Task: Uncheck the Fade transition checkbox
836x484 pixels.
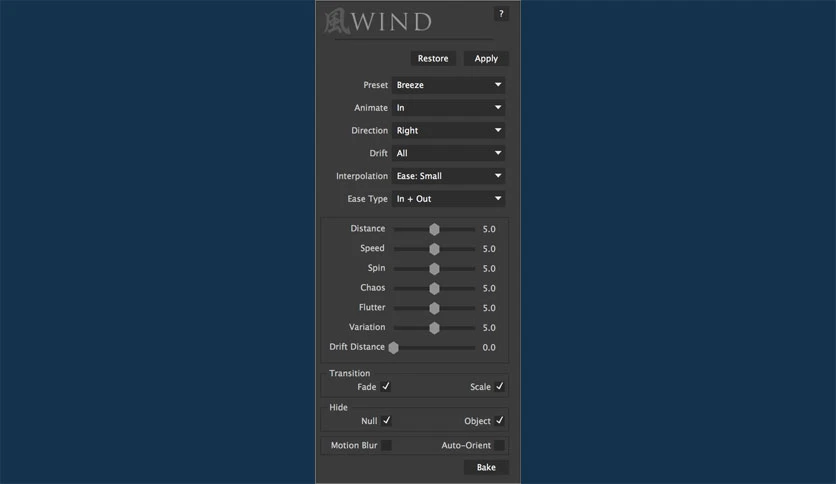Action: pyautogui.click(x=386, y=386)
